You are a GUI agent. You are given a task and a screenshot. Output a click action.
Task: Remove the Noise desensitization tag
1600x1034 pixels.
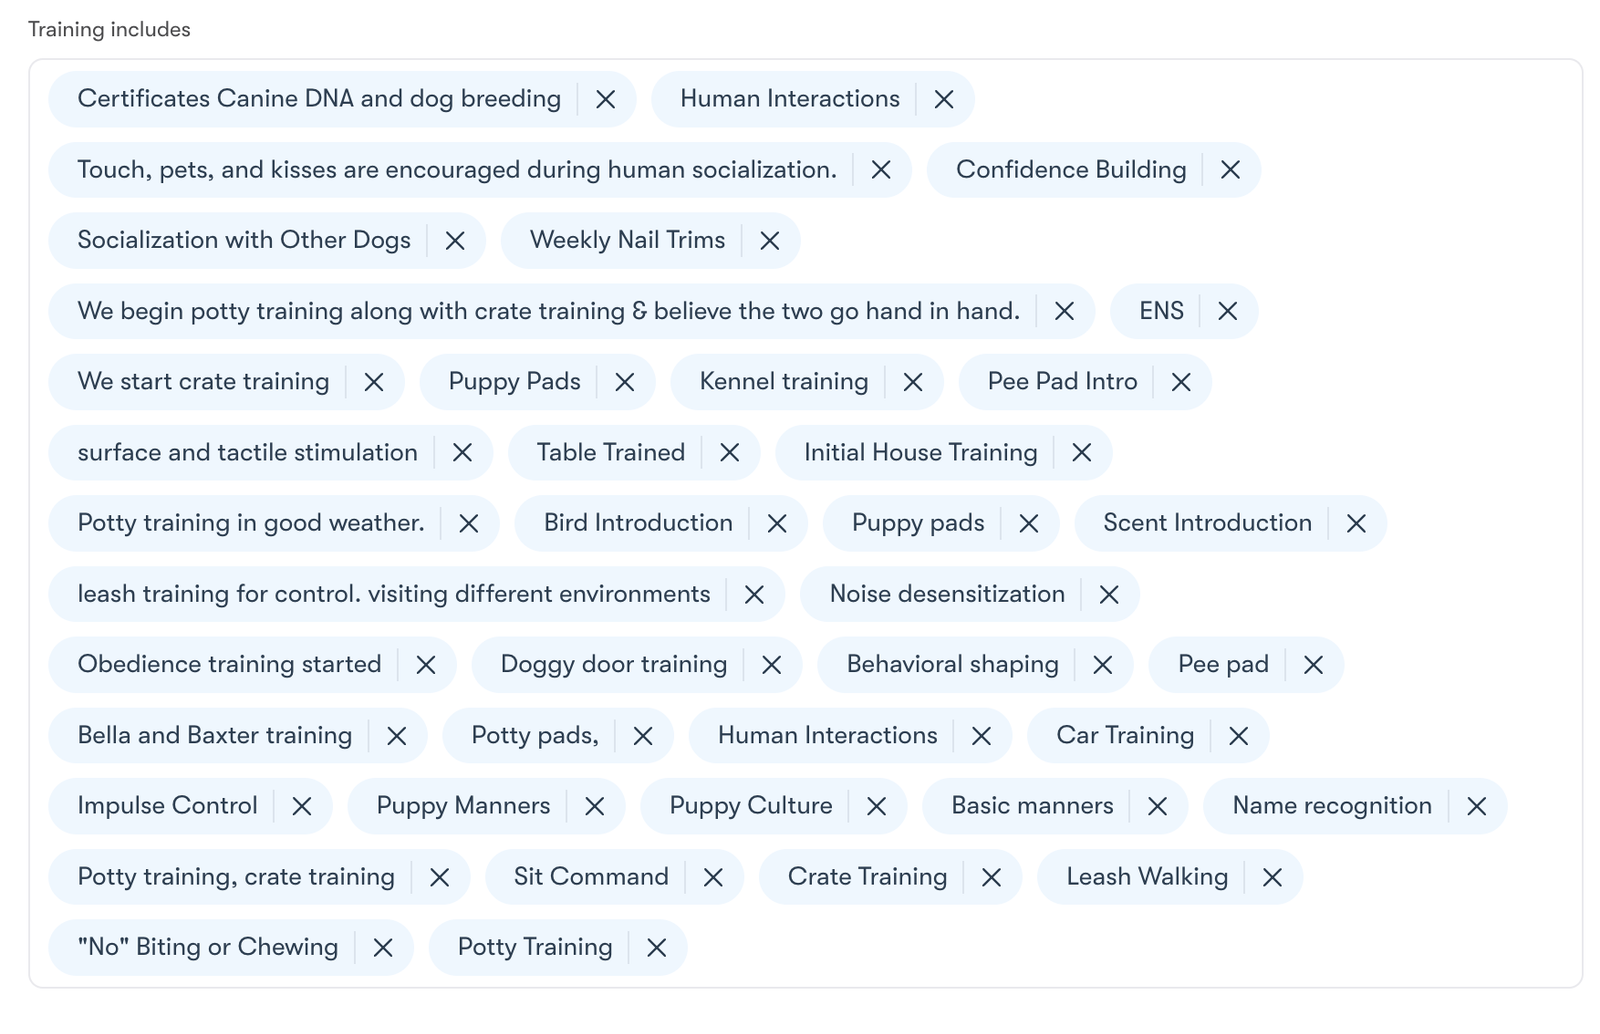[x=1108, y=595]
